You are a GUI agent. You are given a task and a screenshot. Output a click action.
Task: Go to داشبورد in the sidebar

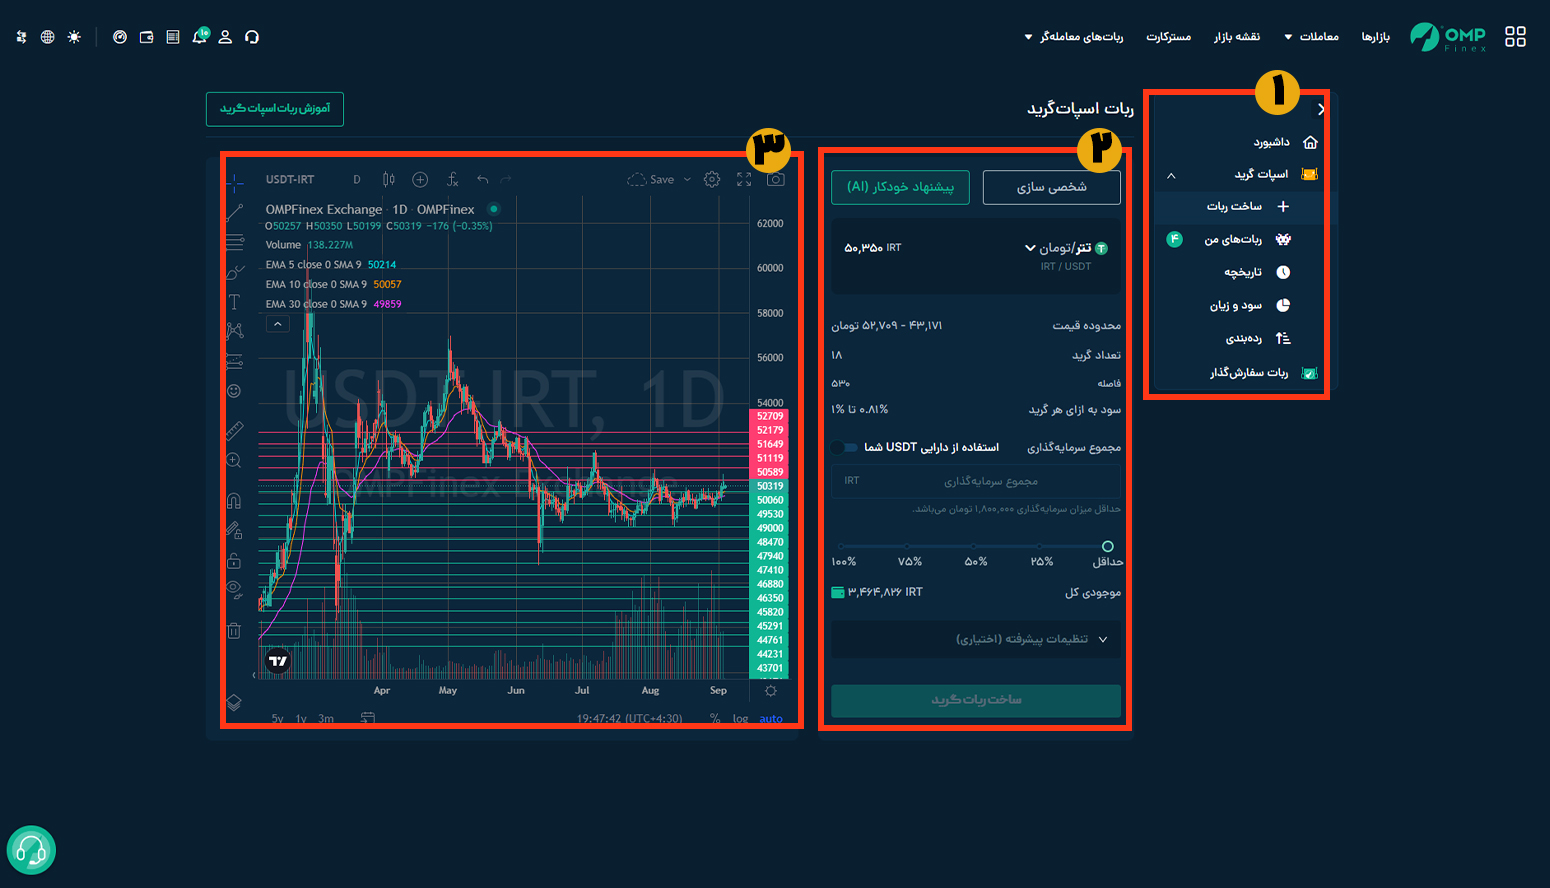tap(1285, 142)
